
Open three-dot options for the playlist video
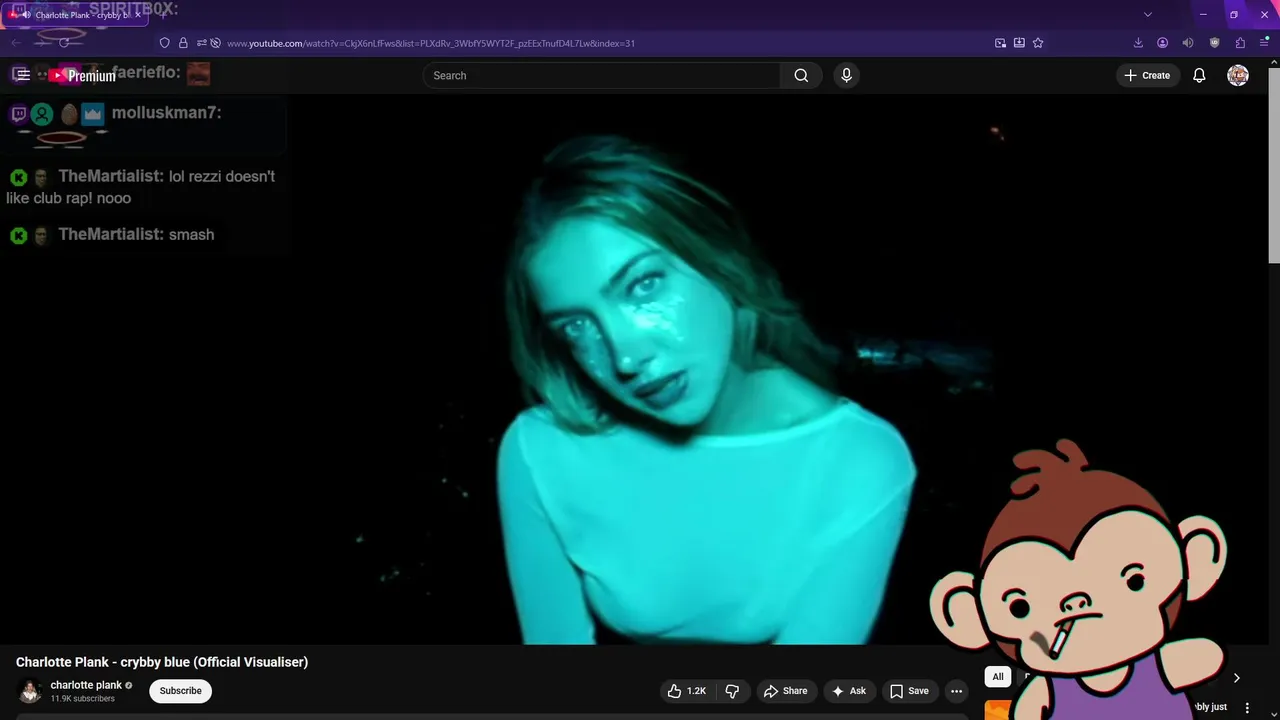(x=1247, y=707)
